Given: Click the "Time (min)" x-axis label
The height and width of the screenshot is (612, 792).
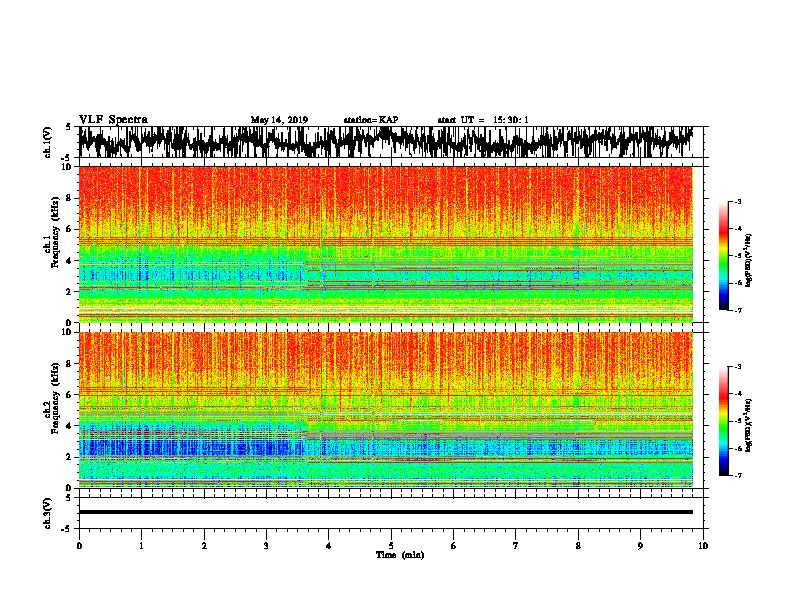Looking at the screenshot, I should (400, 555).
